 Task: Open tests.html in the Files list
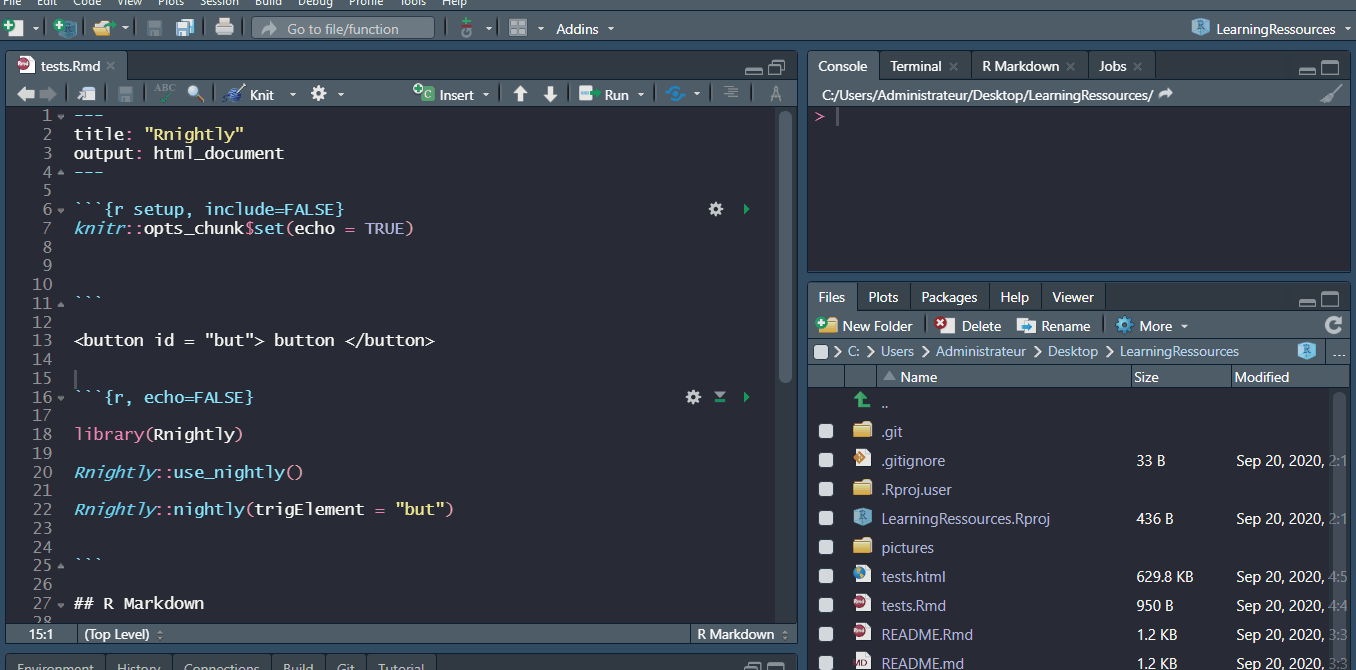(913, 576)
